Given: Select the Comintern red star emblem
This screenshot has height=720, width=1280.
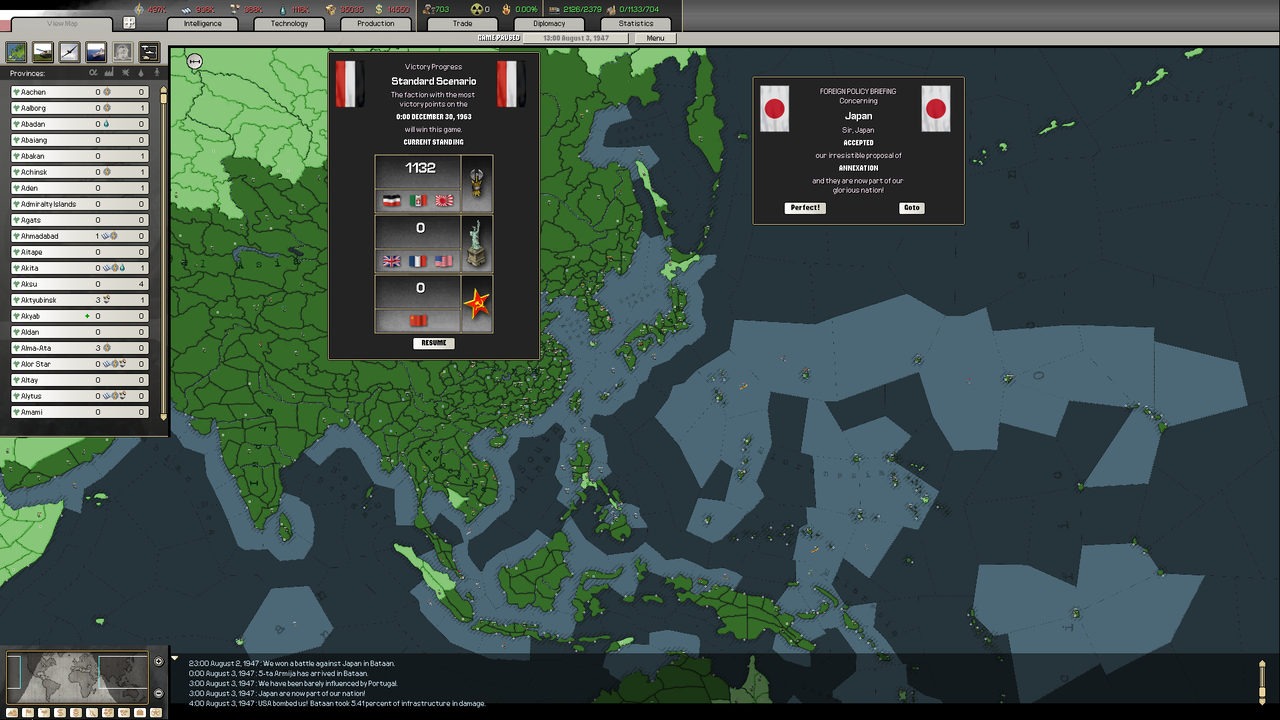Looking at the screenshot, I should point(477,304).
